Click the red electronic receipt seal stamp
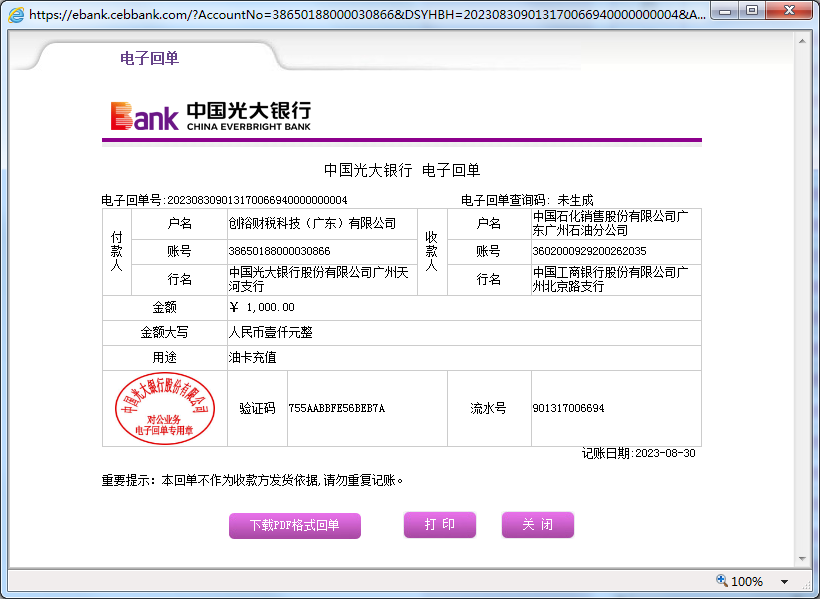Viewport: 820px width, 599px height. 163,408
